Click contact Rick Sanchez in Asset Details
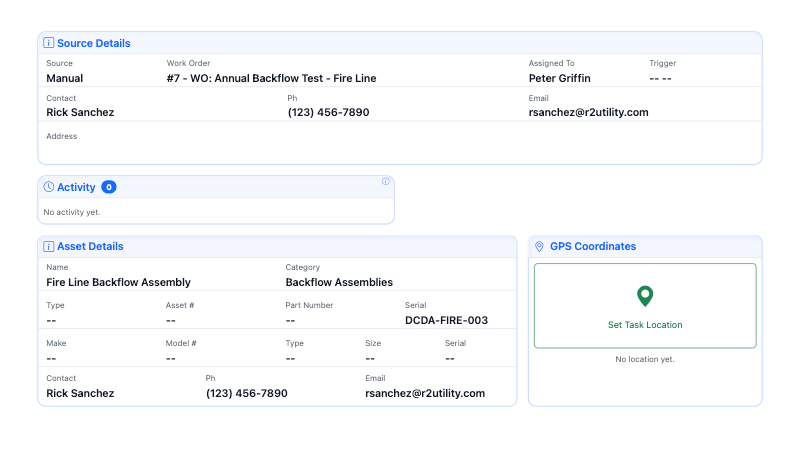800x450 pixels. point(80,394)
